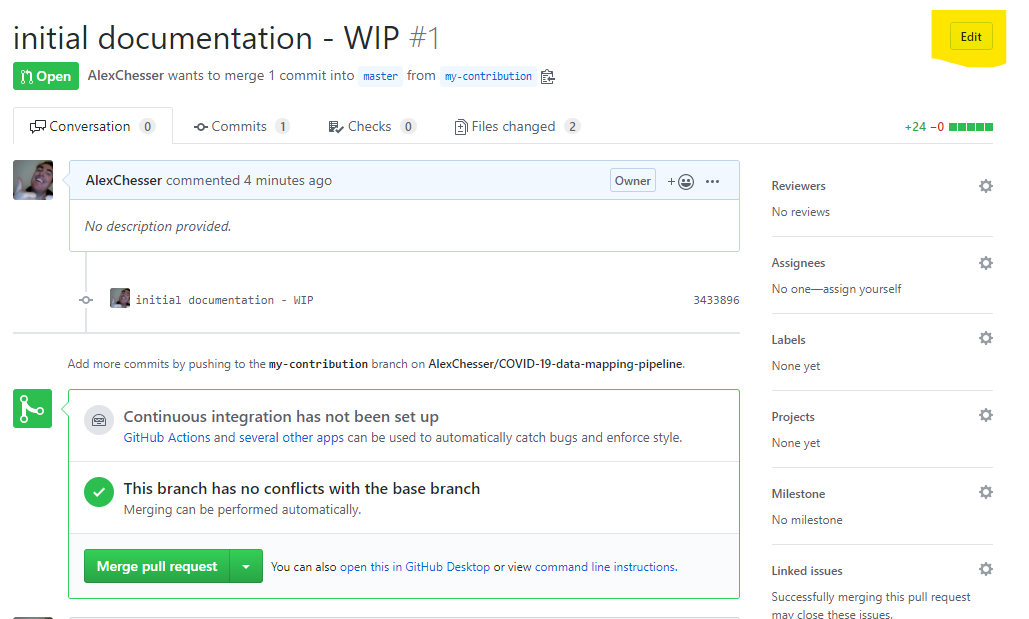Click the No description provided text

pos(158,226)
